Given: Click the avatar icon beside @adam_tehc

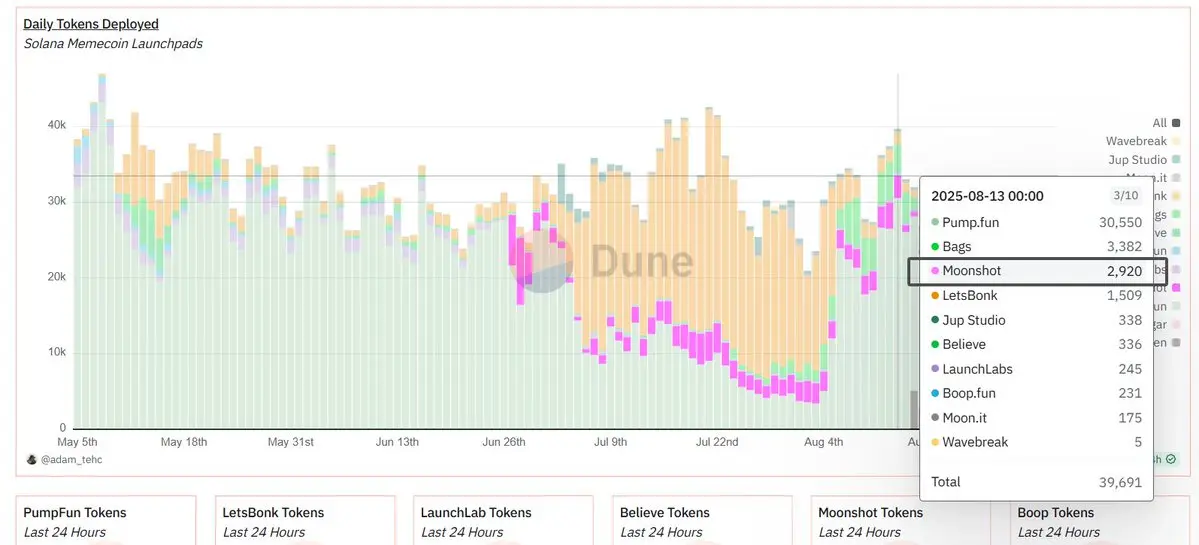Looking at the screenshot, I should tap(31, 459).
